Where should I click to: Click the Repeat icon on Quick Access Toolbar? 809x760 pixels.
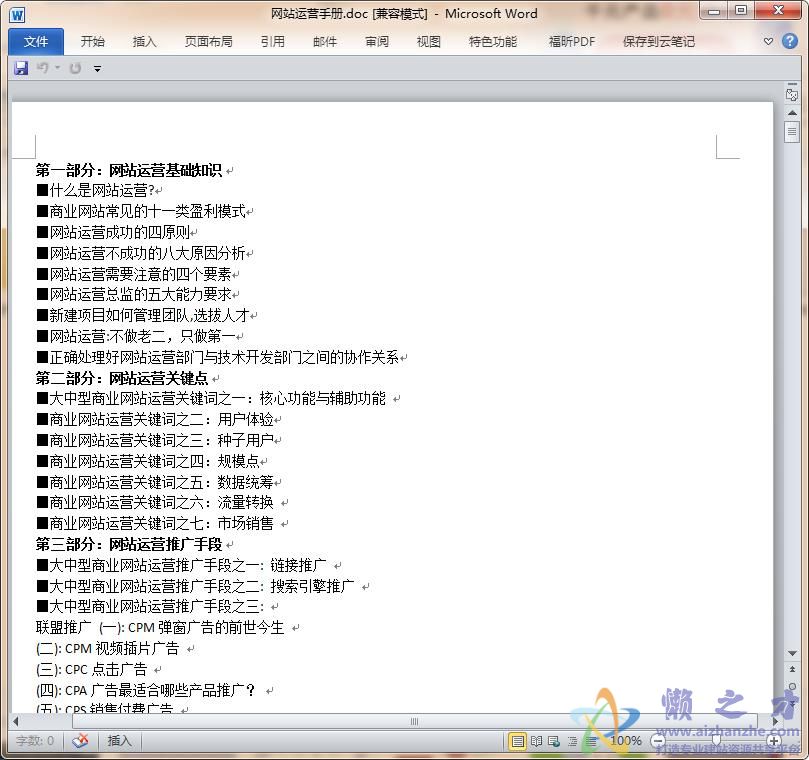(75, 68)
